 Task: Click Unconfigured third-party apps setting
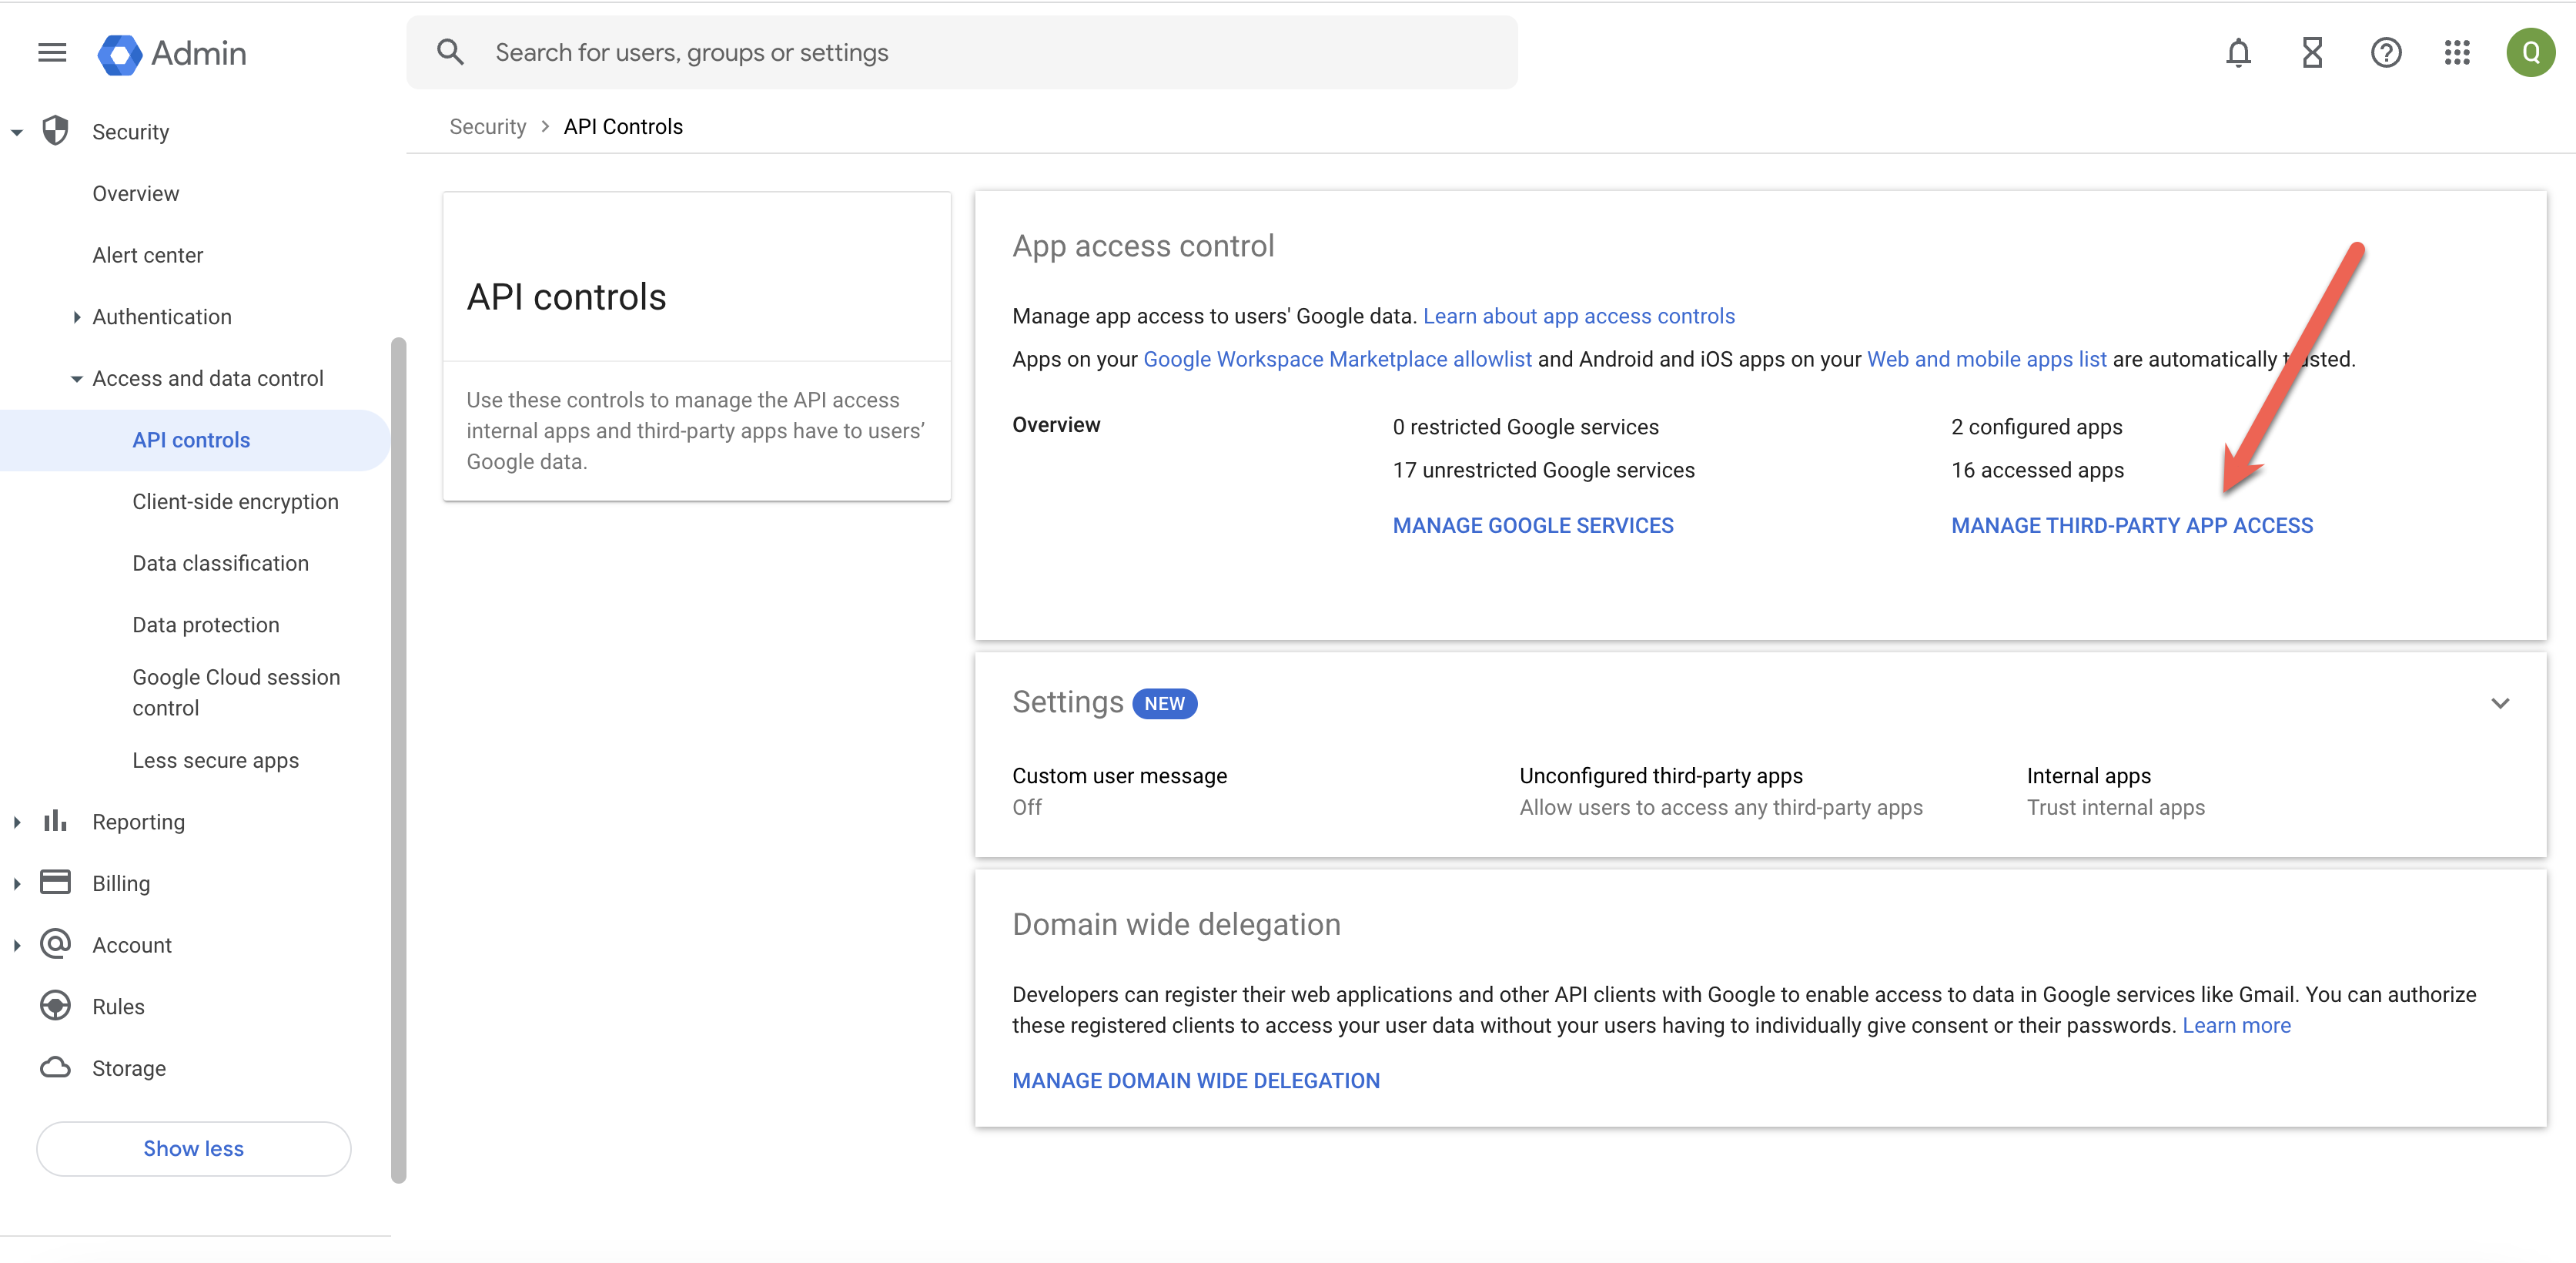coord(1721,791)
